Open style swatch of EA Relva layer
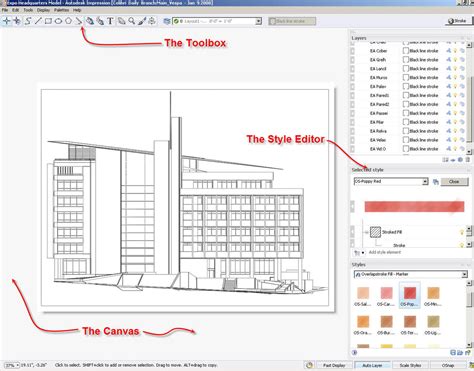This screenshot has height=371, width=474. 406,131
